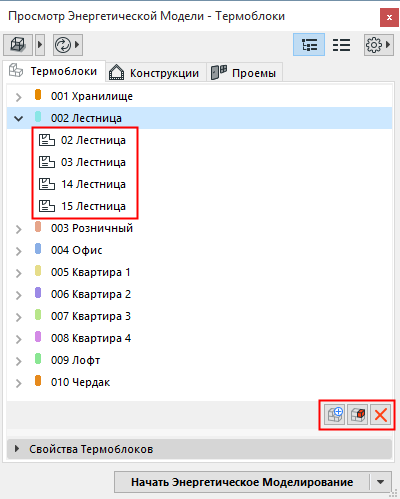Switch to the tree list view
Viewport: 400px width, 499px height.
point(309,45)
